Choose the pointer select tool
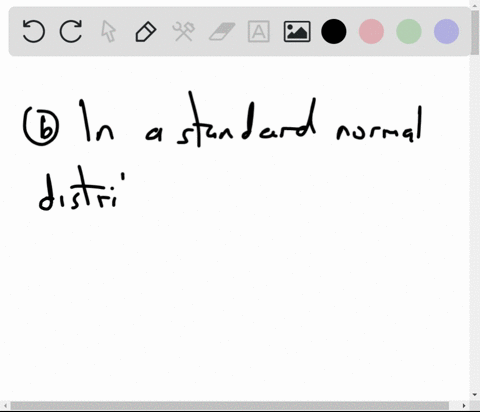 (x=108, y=31)
